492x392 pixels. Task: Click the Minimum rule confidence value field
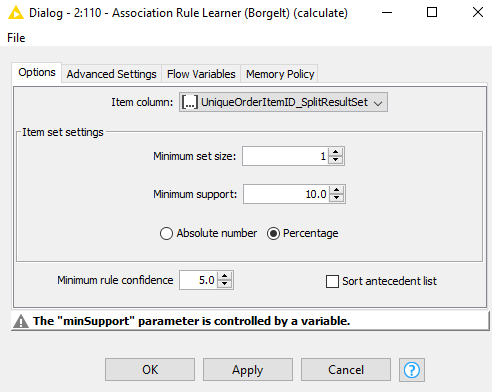199,280
